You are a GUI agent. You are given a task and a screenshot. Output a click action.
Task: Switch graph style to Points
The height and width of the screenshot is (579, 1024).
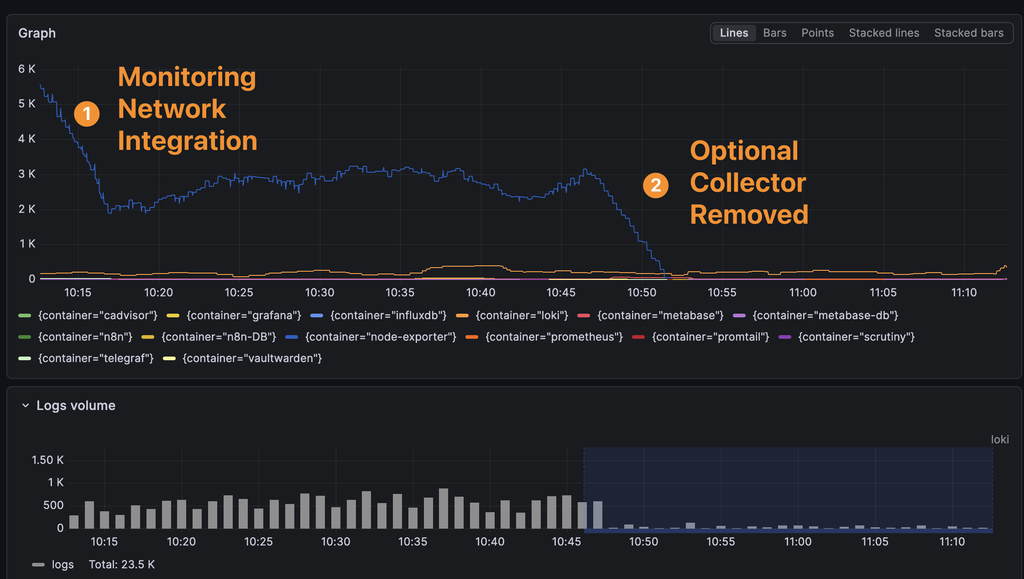coord(817,33)
